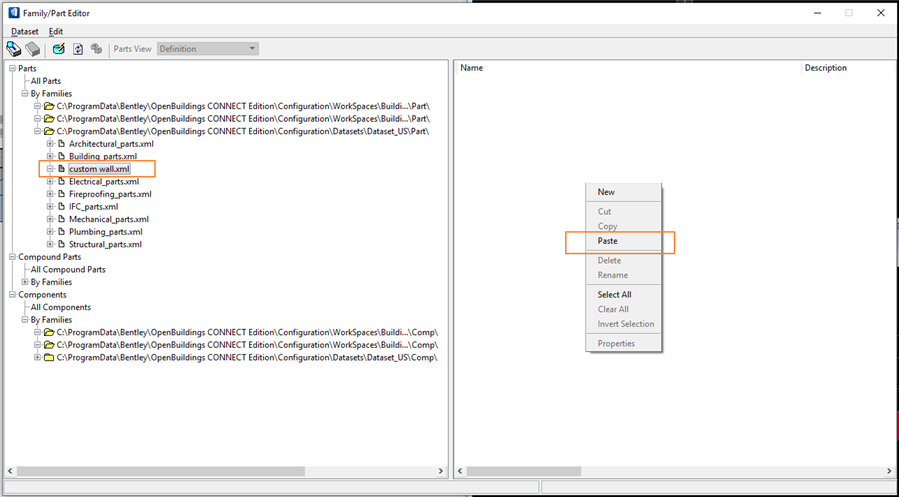Viewport: 899px width, 497px height.
Task: Click the file icon beside Plumbing_parts.xml
Action: click(61, 232)
